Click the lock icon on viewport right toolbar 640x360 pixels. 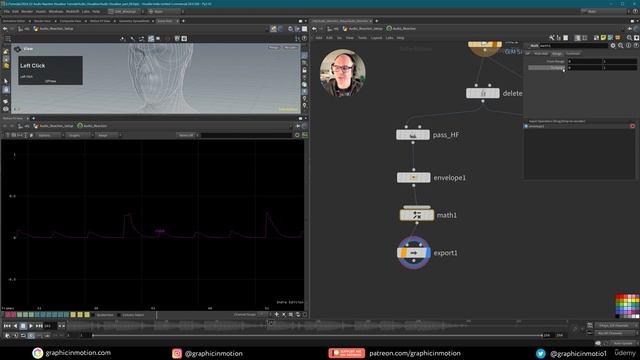(304, 70)
